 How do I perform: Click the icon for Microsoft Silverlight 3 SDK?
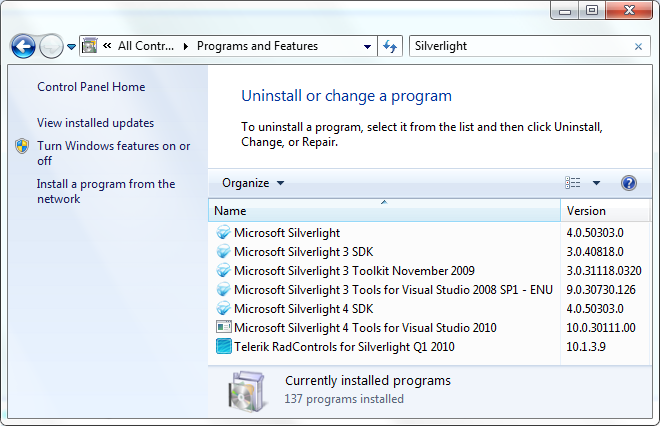point(223,252)
